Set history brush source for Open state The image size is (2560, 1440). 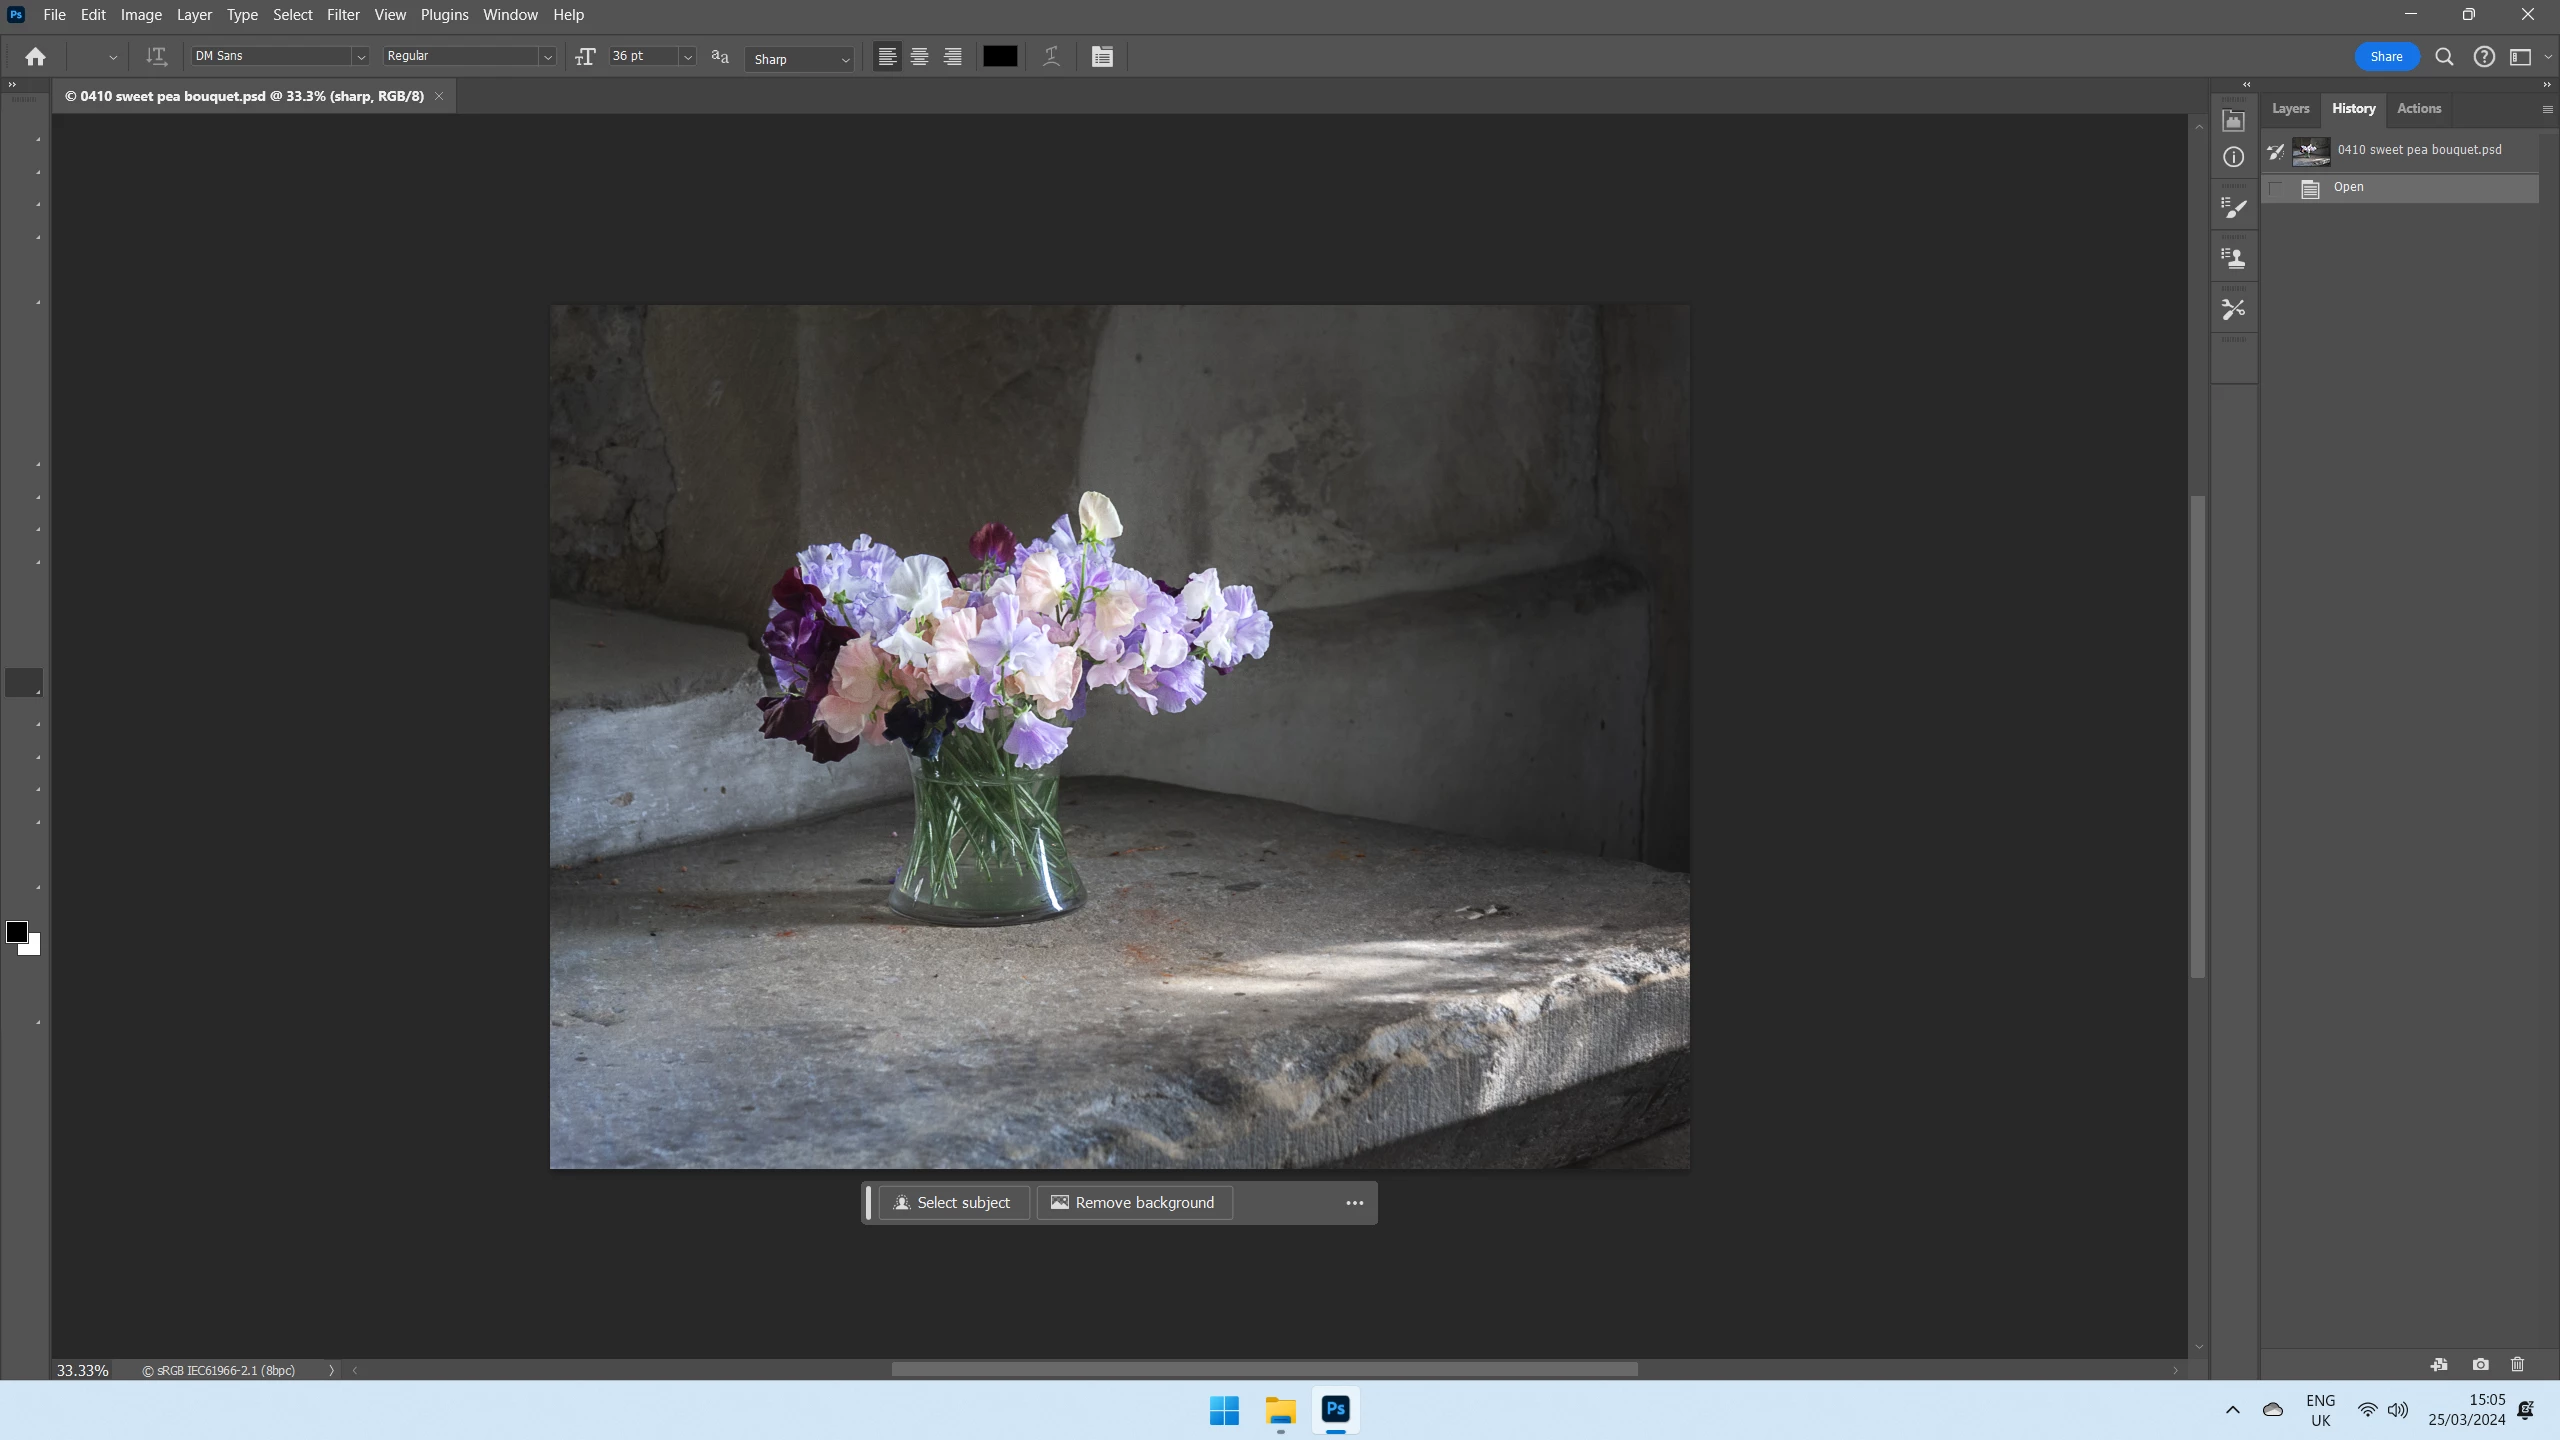click(2277, 188)
